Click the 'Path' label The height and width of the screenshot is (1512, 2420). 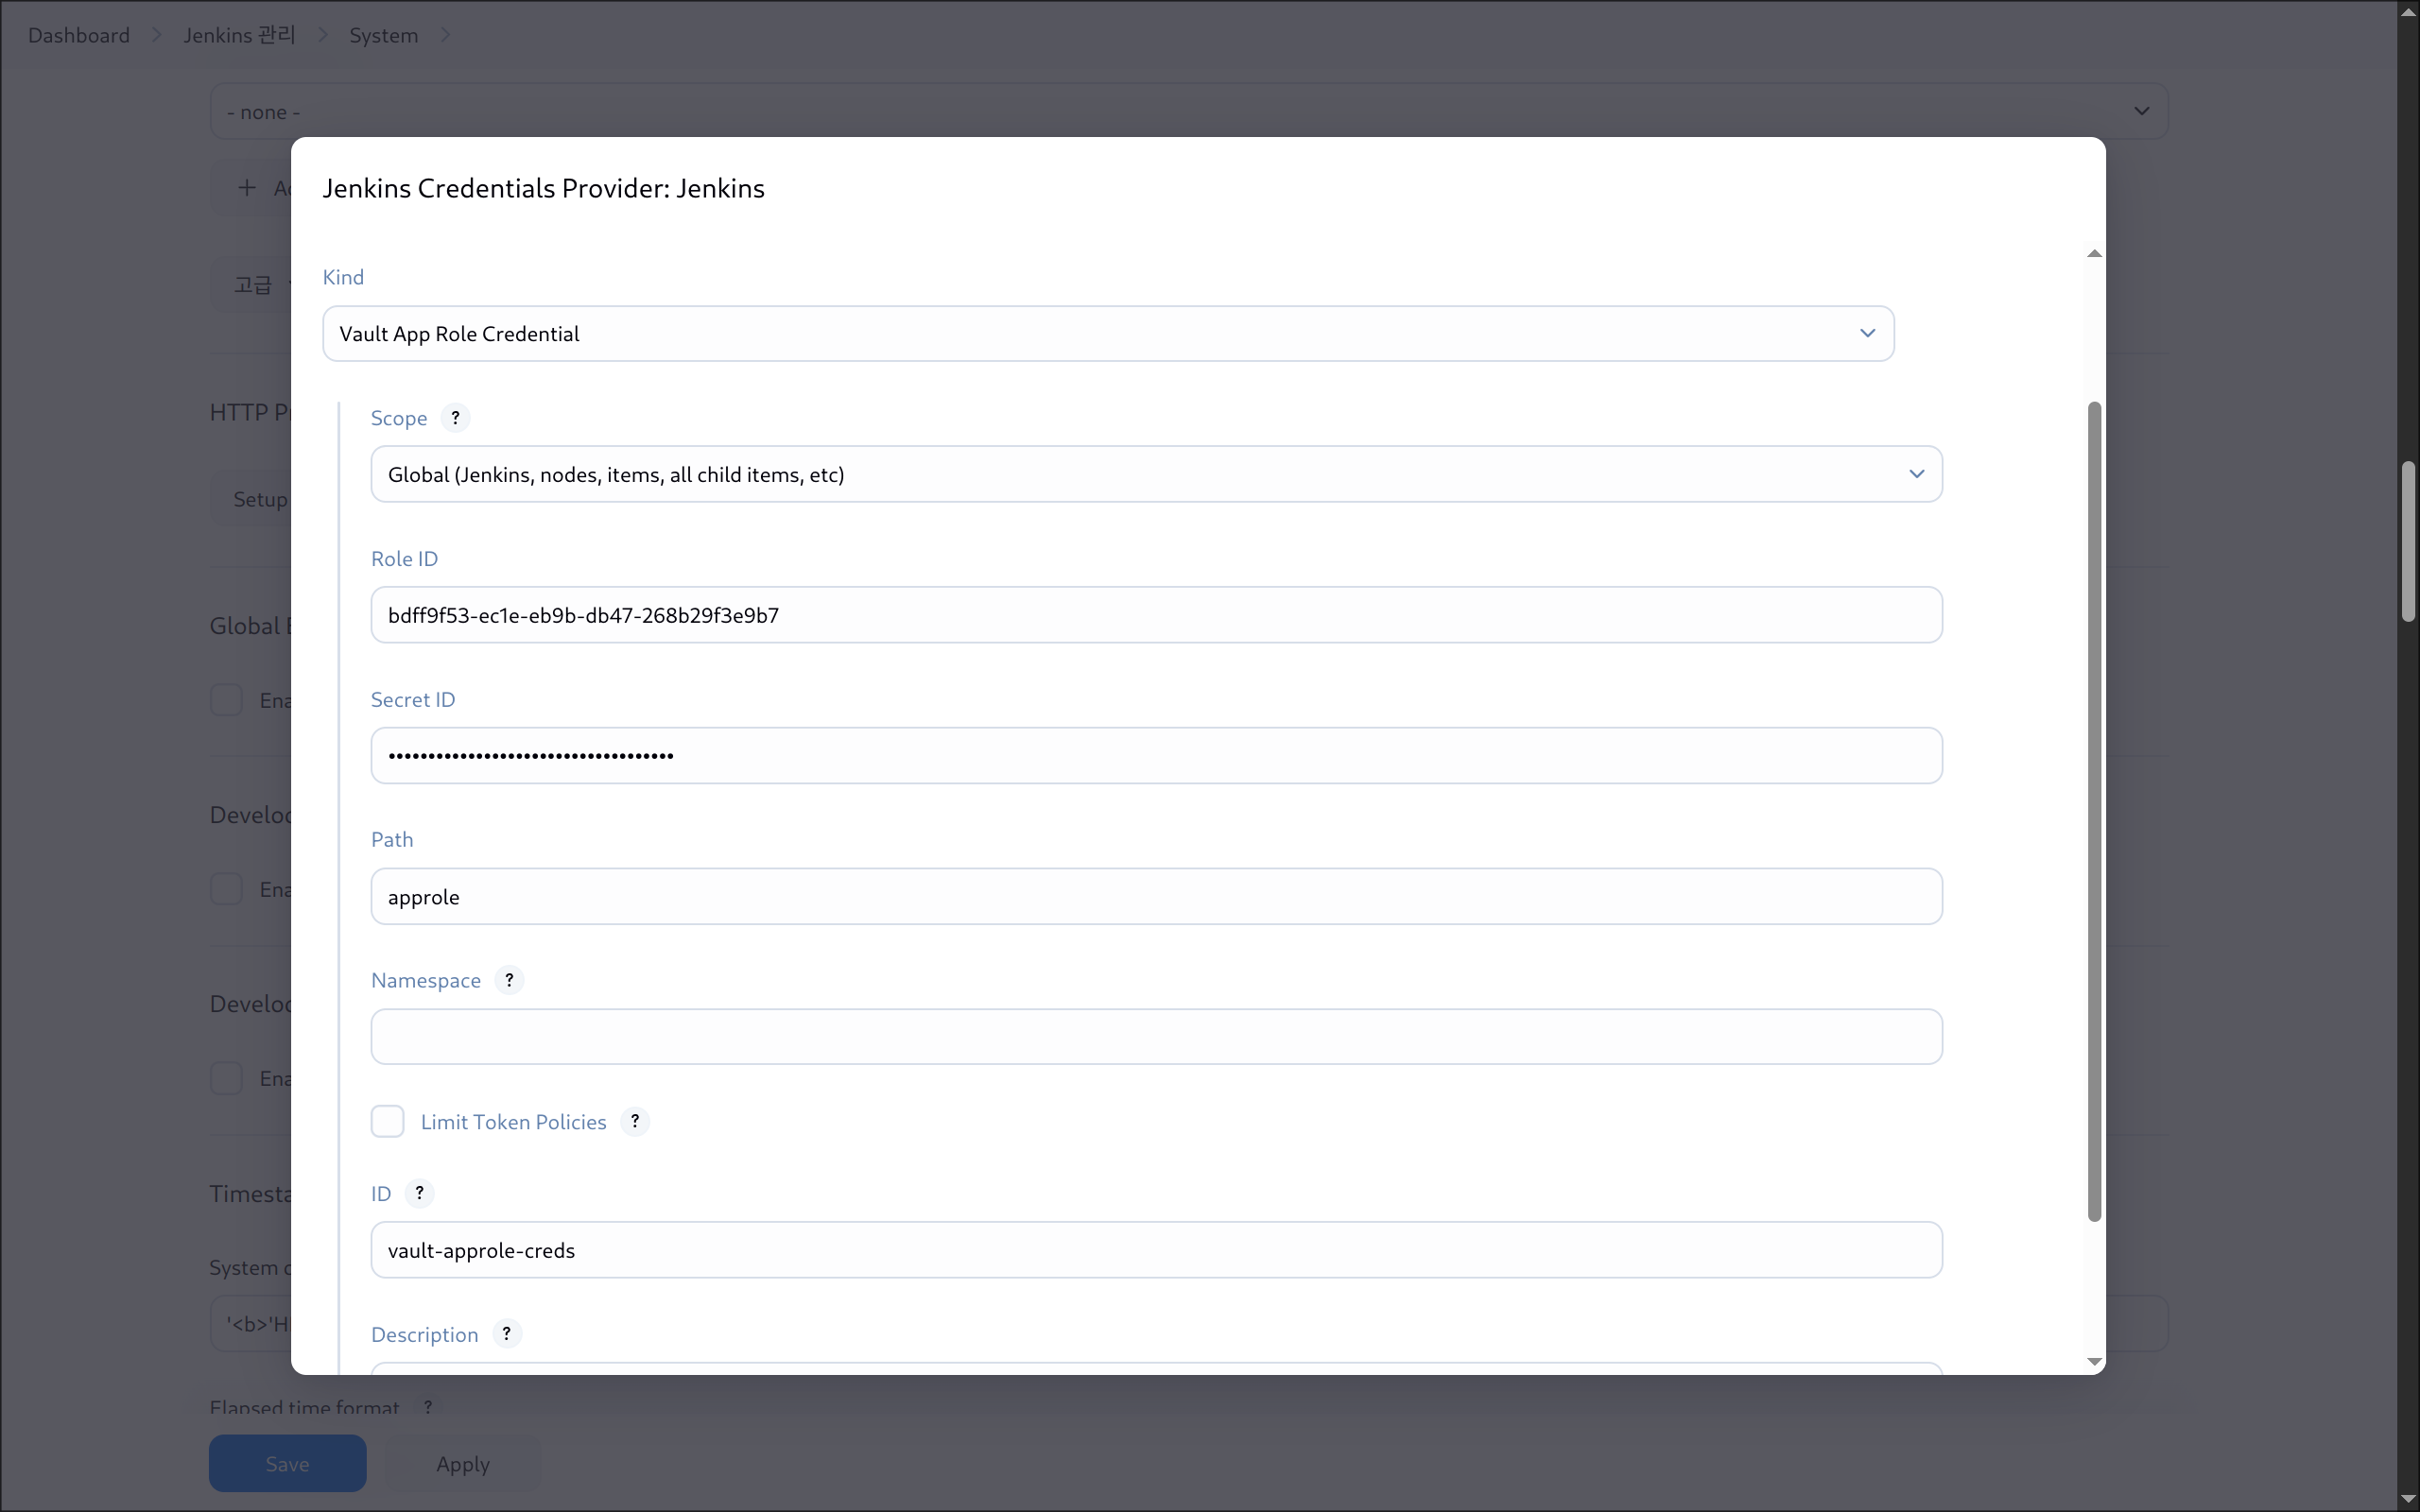(x=392, y=840)
